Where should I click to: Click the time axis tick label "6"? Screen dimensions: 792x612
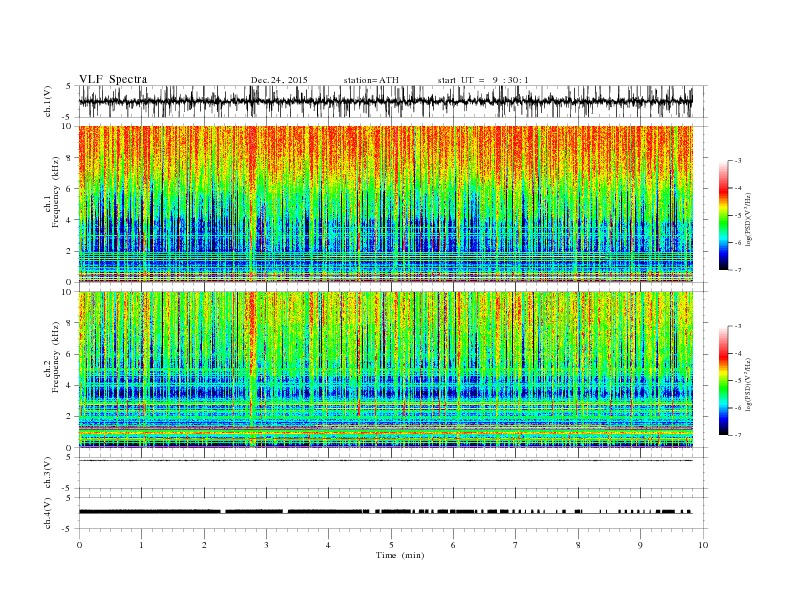[x=453, y=545]
